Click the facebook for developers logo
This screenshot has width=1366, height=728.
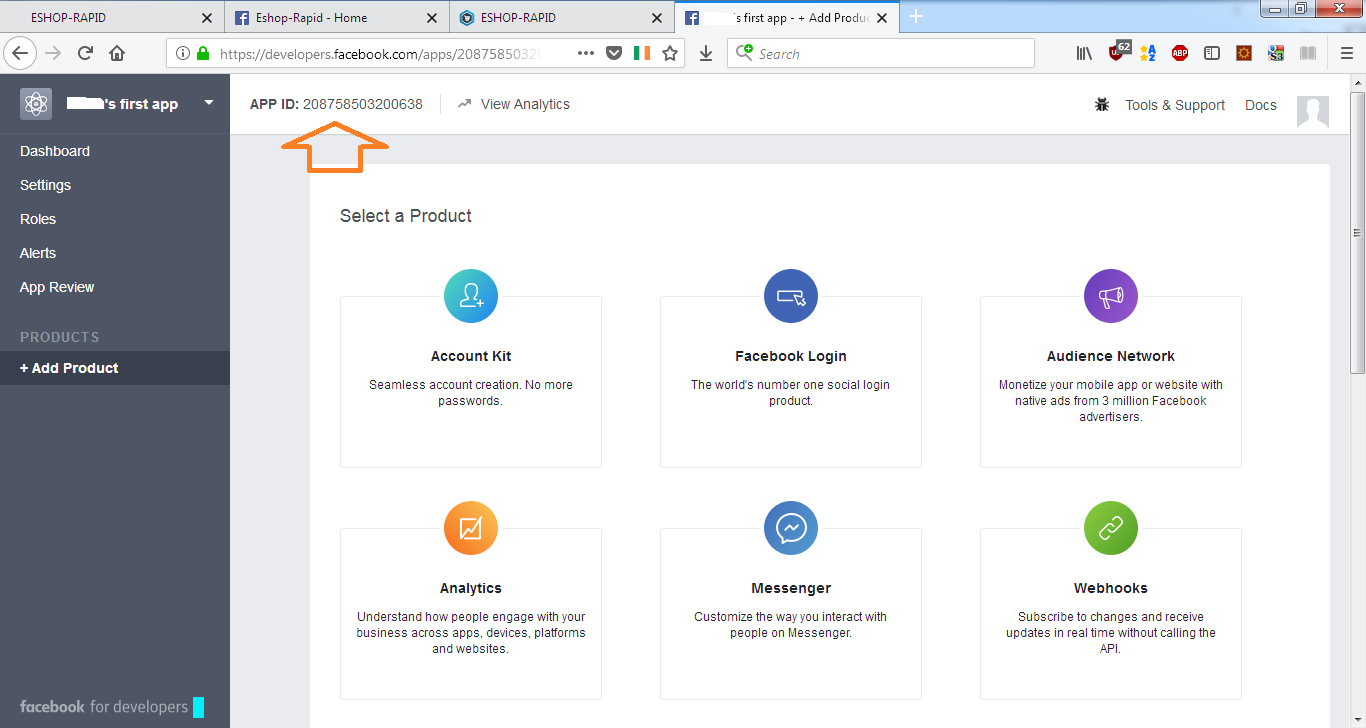click(112, 707)
